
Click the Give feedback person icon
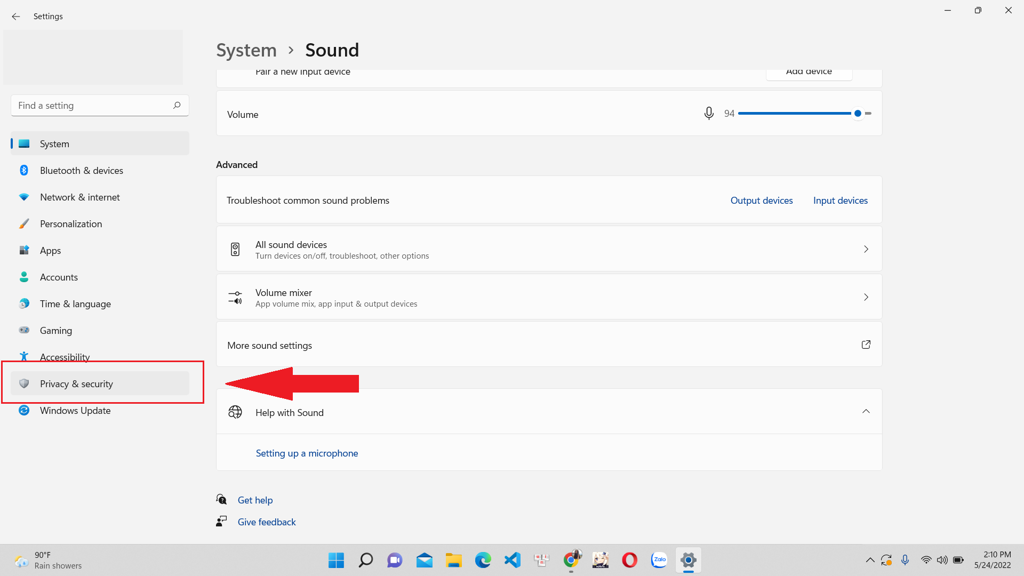pyautogui.click(x=222, y=521)
